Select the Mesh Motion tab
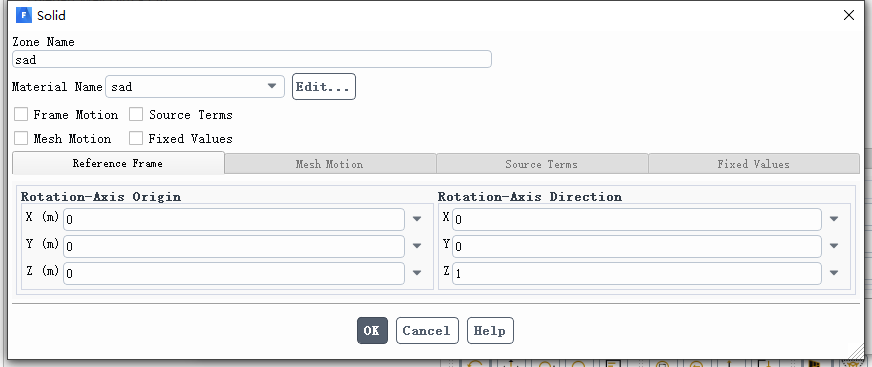Screen dimensions: 872x367 point(330,164)
